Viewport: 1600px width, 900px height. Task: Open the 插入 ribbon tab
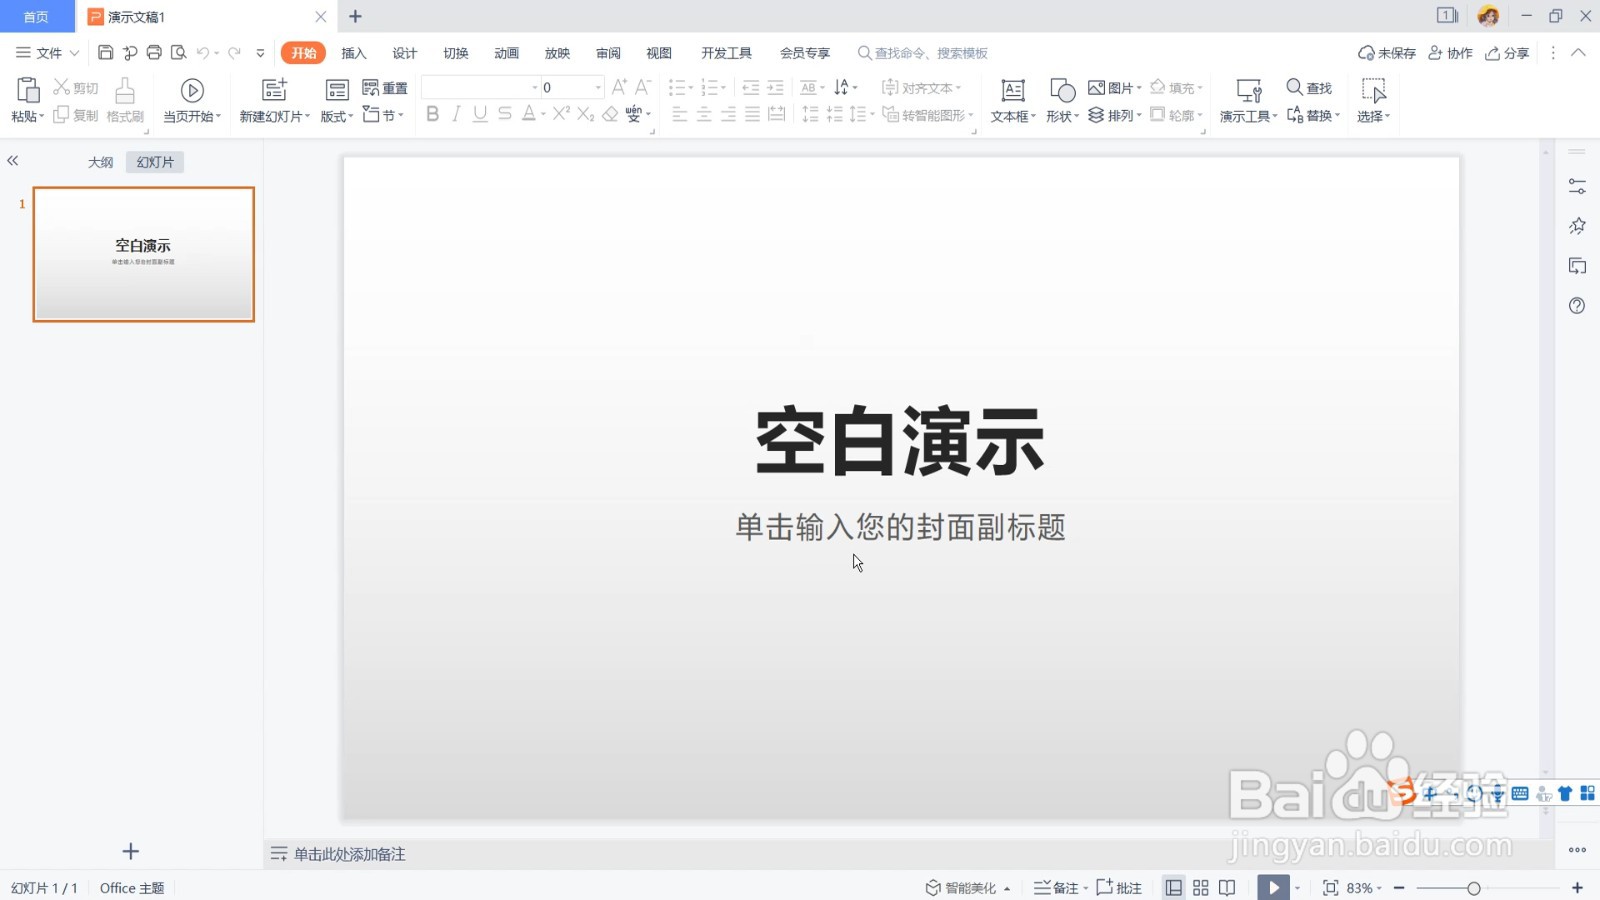pyautogui.click(x=354, y=53)
